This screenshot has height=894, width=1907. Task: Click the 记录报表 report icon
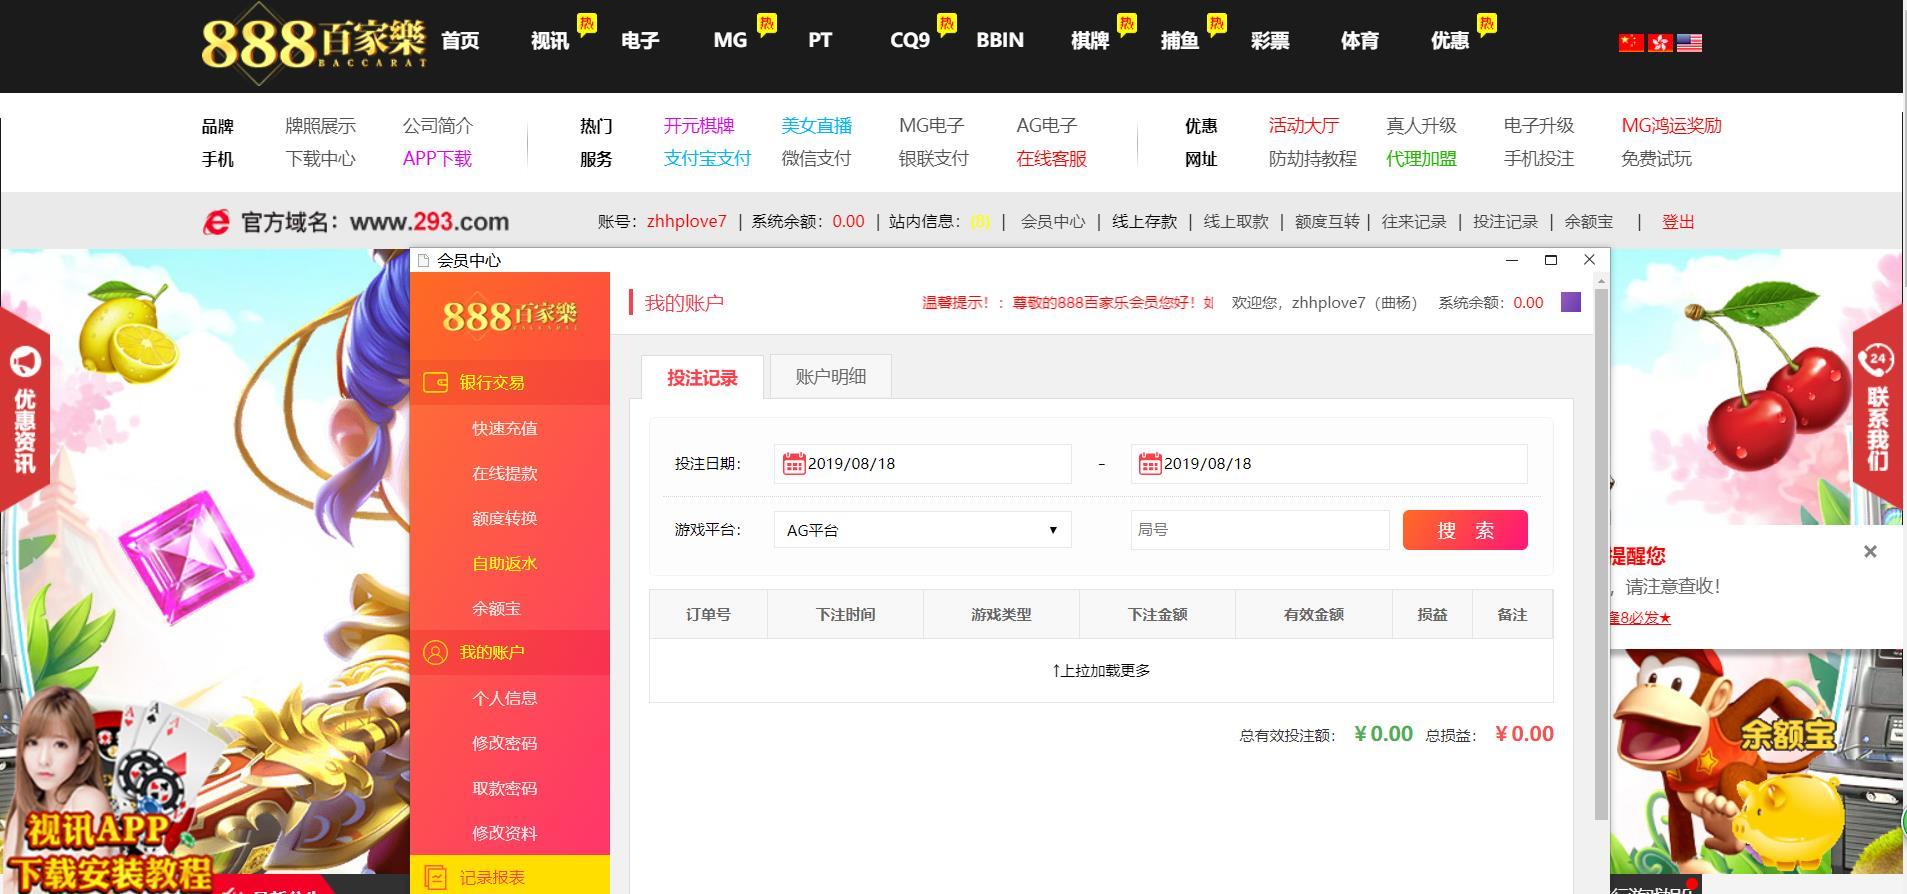[435, 877]
